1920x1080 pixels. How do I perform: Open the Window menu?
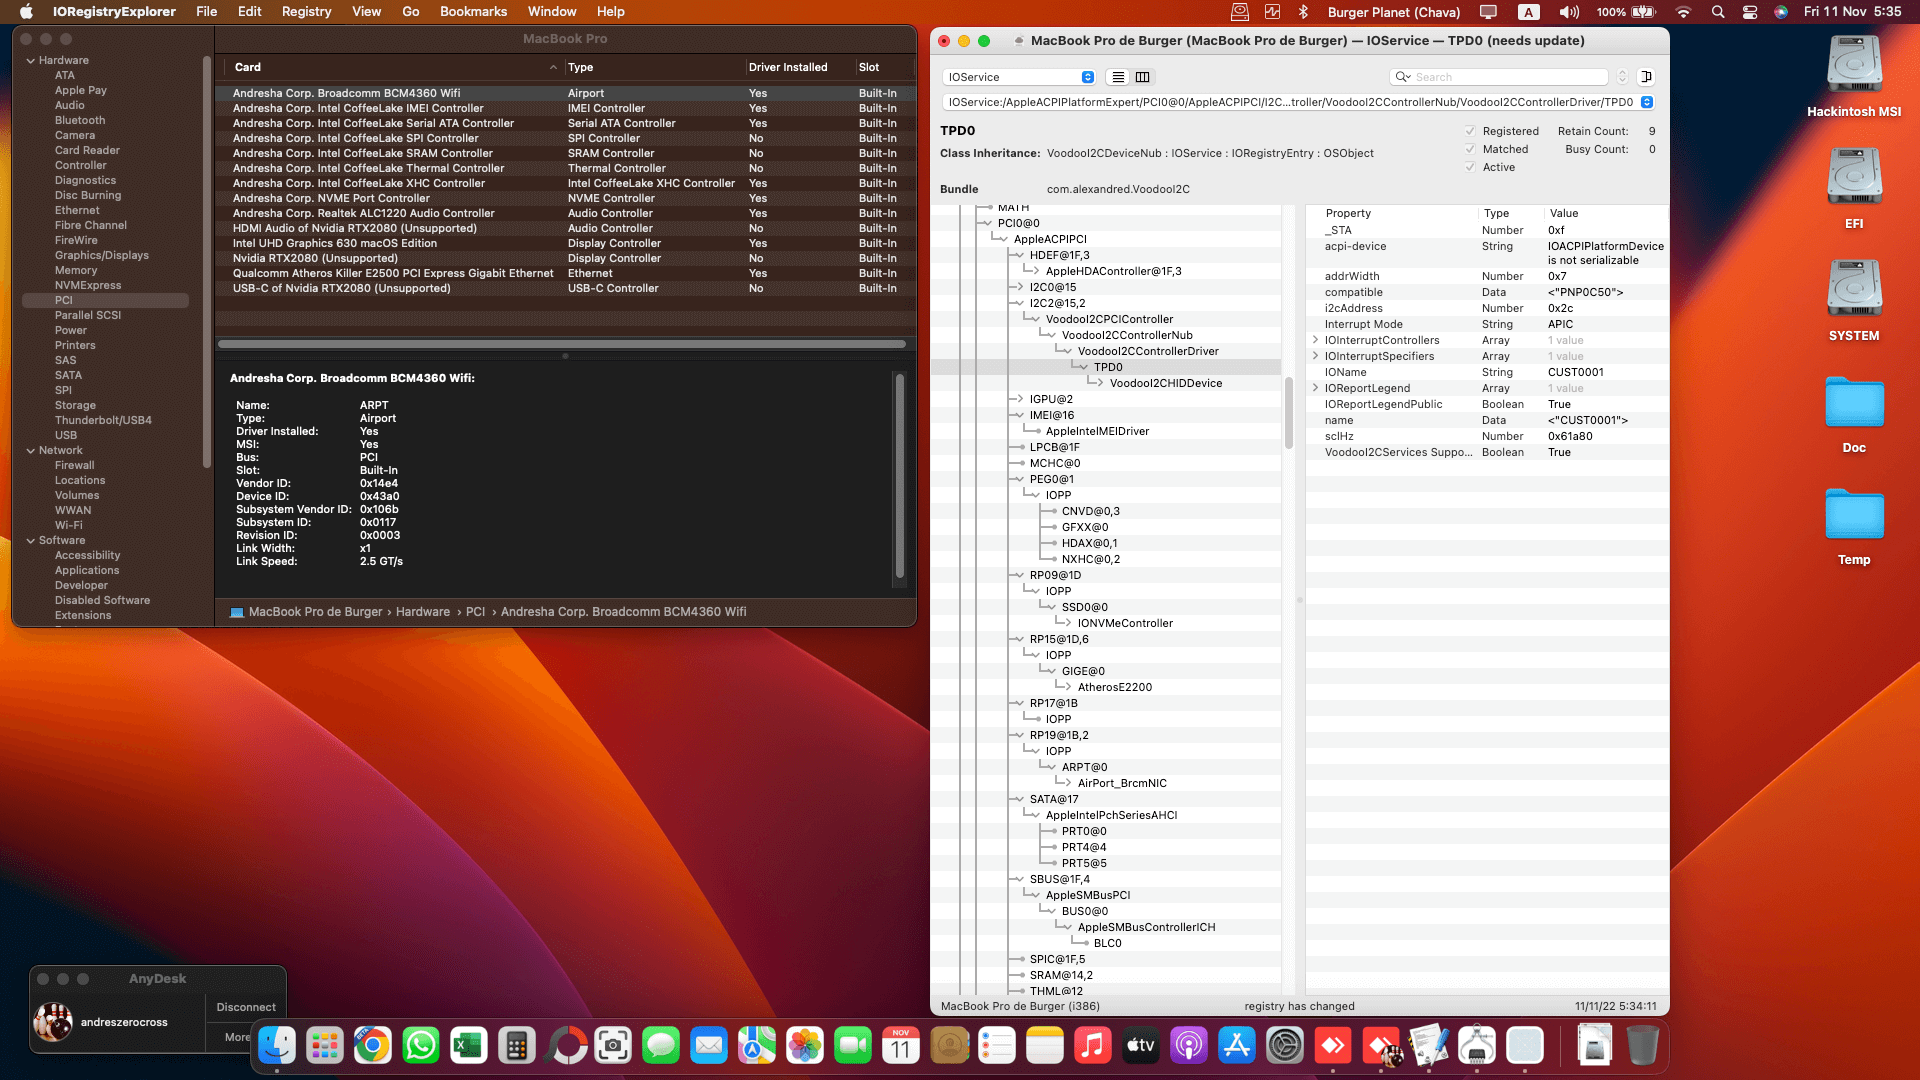(552, 12)
